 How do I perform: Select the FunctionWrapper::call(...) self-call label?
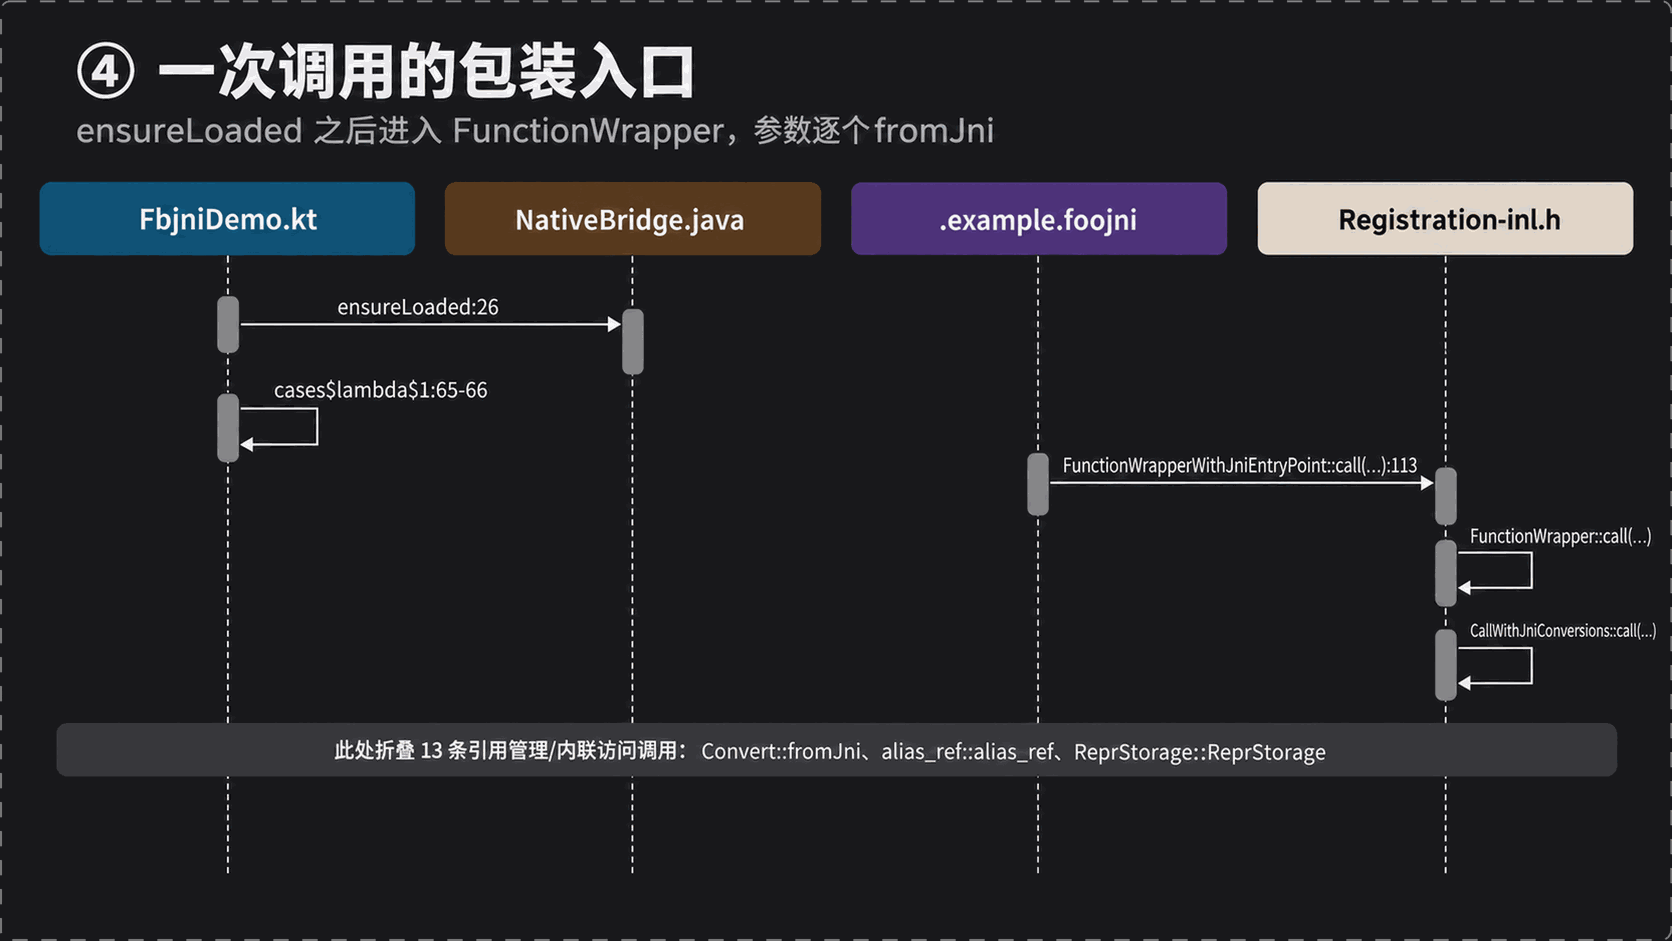[x=1560, y=537]
